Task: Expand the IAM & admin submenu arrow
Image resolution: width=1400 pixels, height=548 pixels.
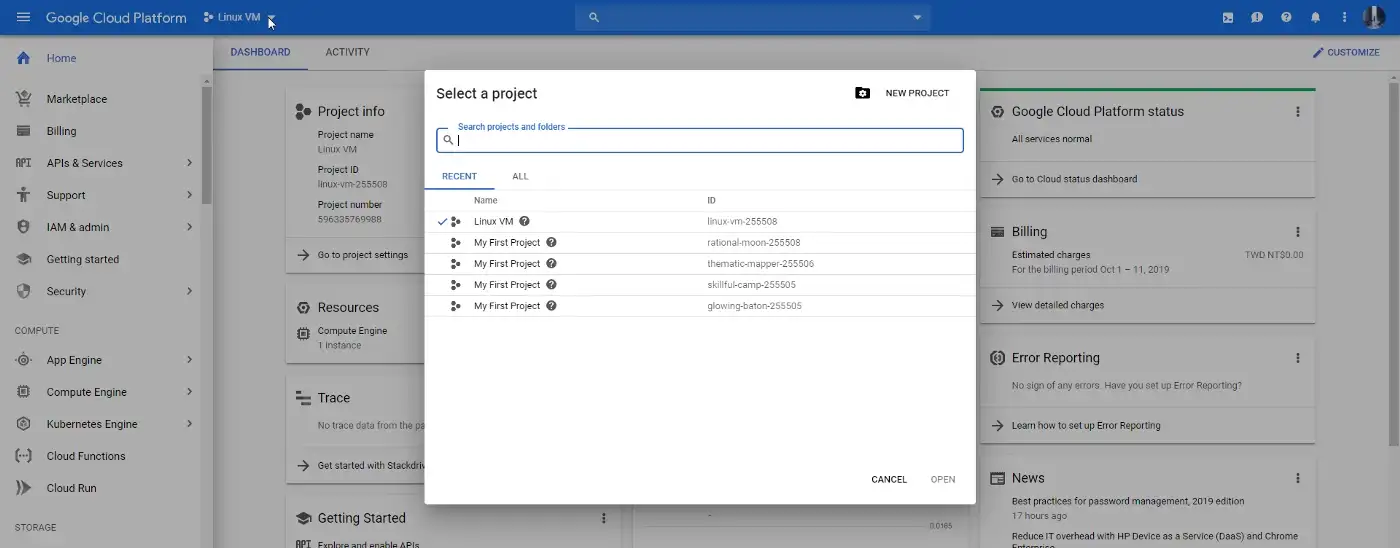Action: click(189, 227)
